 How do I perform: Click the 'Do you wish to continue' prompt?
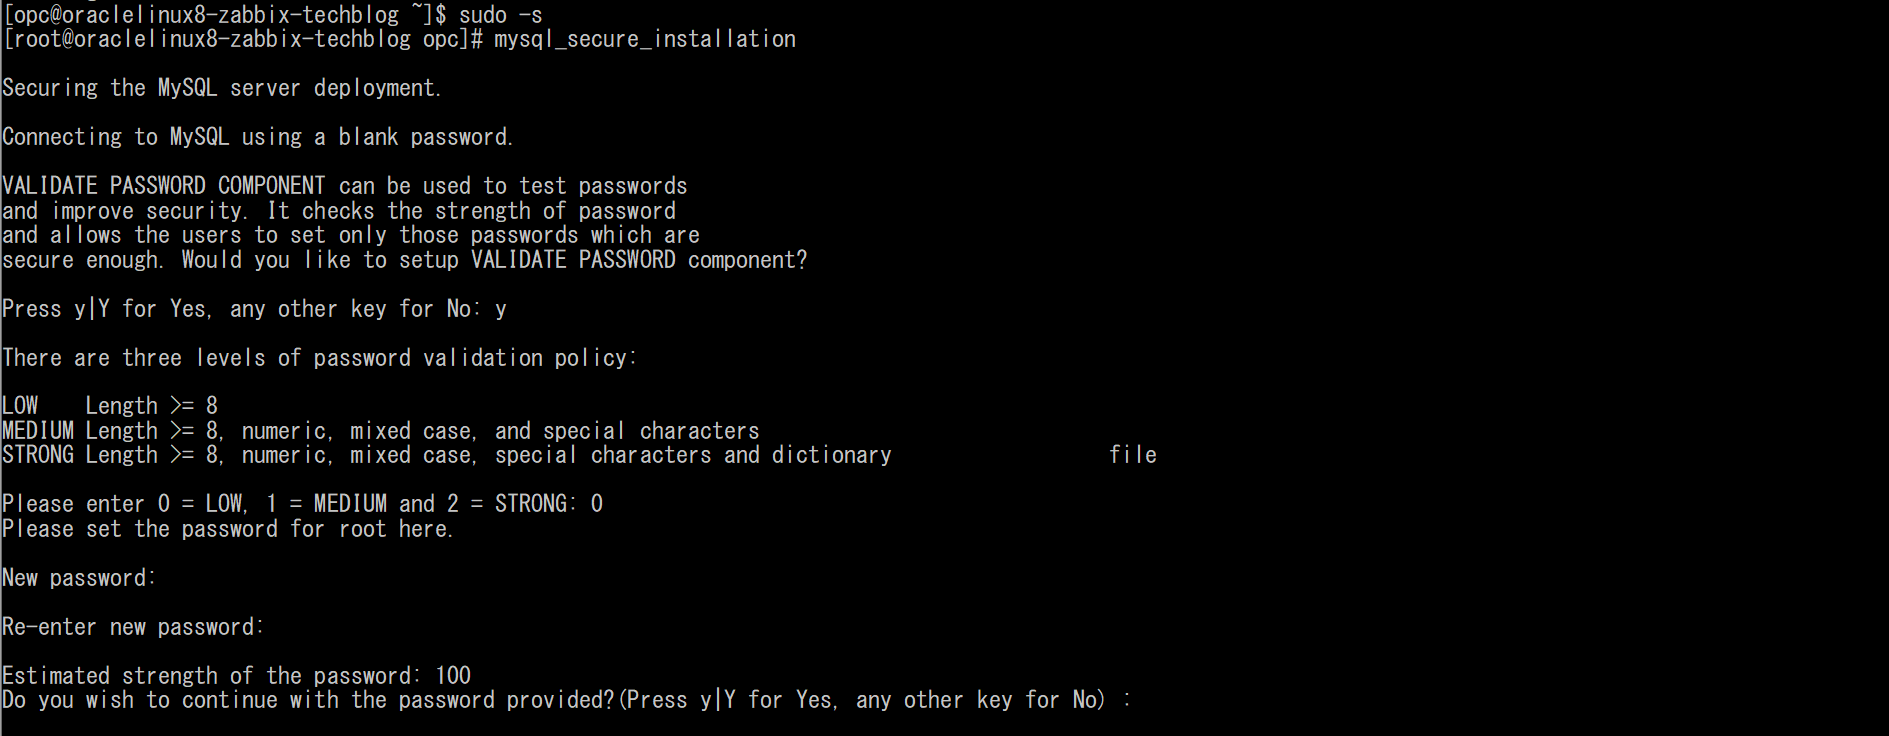[x=567, y=700]
